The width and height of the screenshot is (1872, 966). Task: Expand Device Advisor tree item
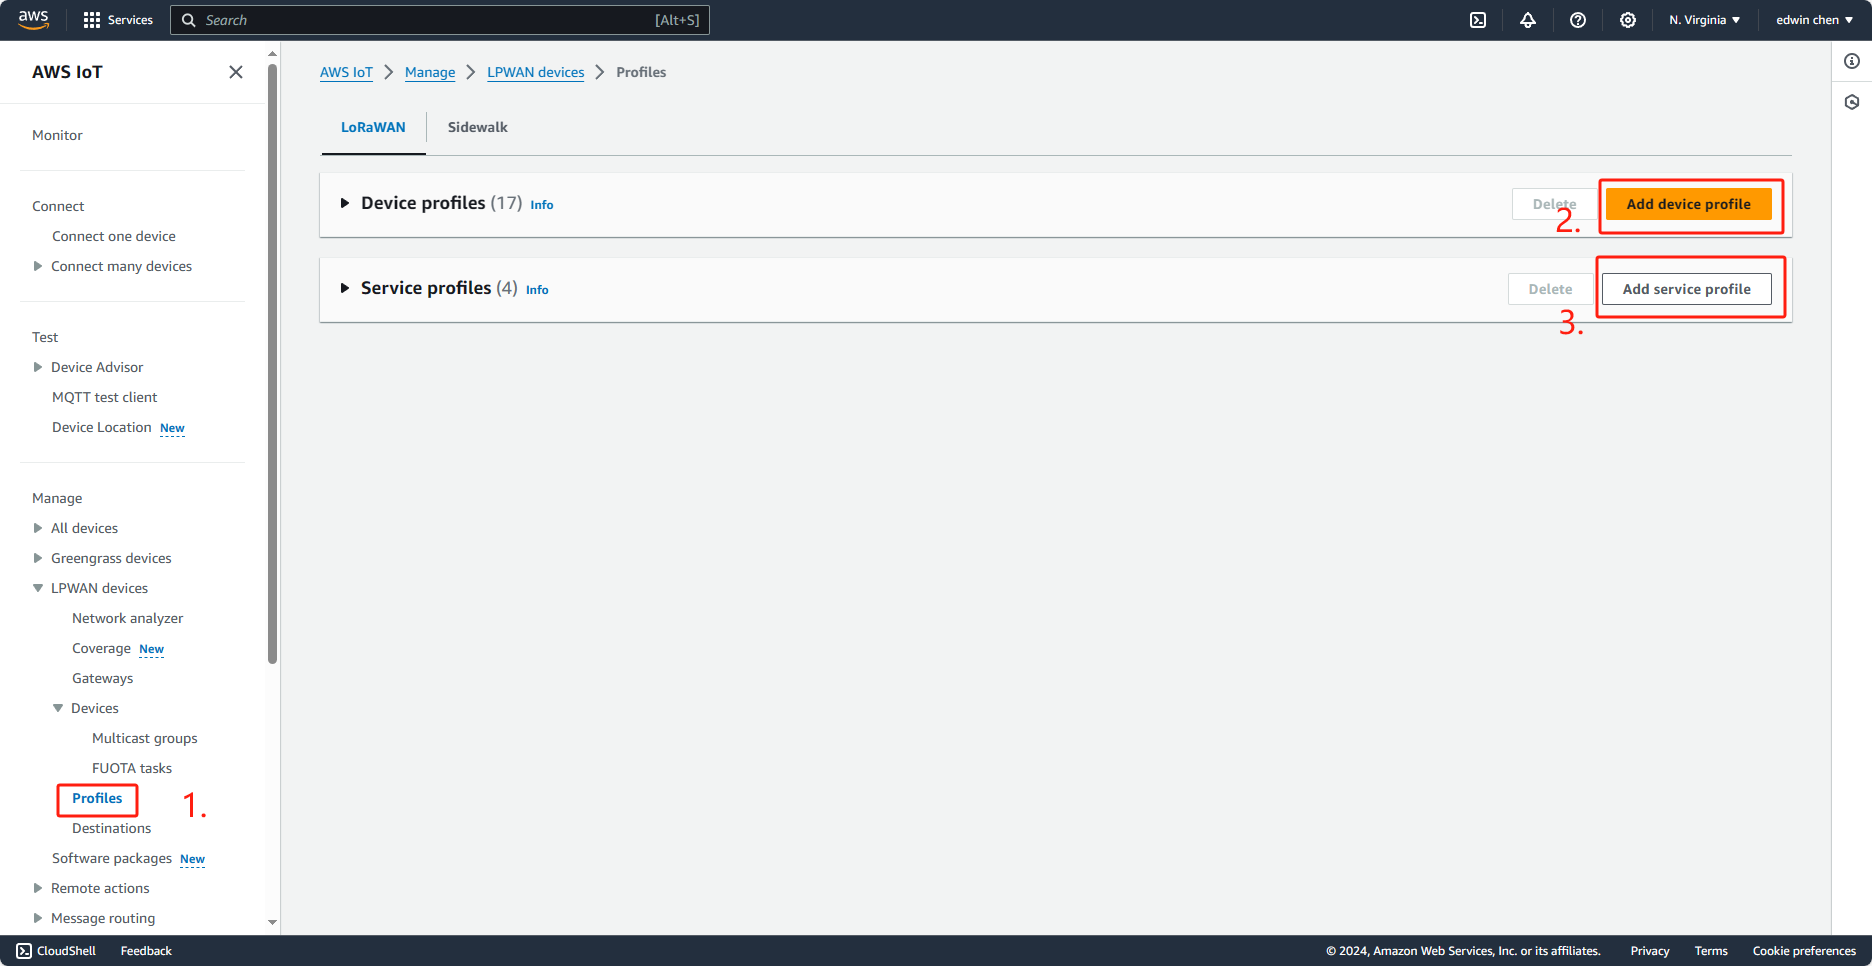click(38, 367)
